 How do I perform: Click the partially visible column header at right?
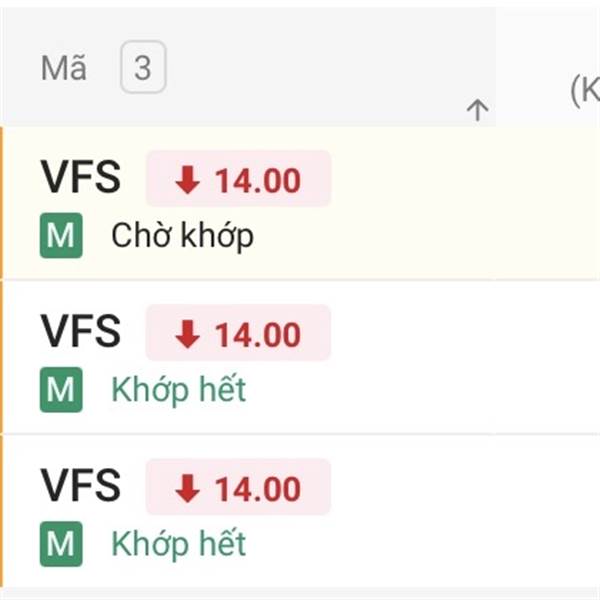pyautogui.click(x=583, y=92)
